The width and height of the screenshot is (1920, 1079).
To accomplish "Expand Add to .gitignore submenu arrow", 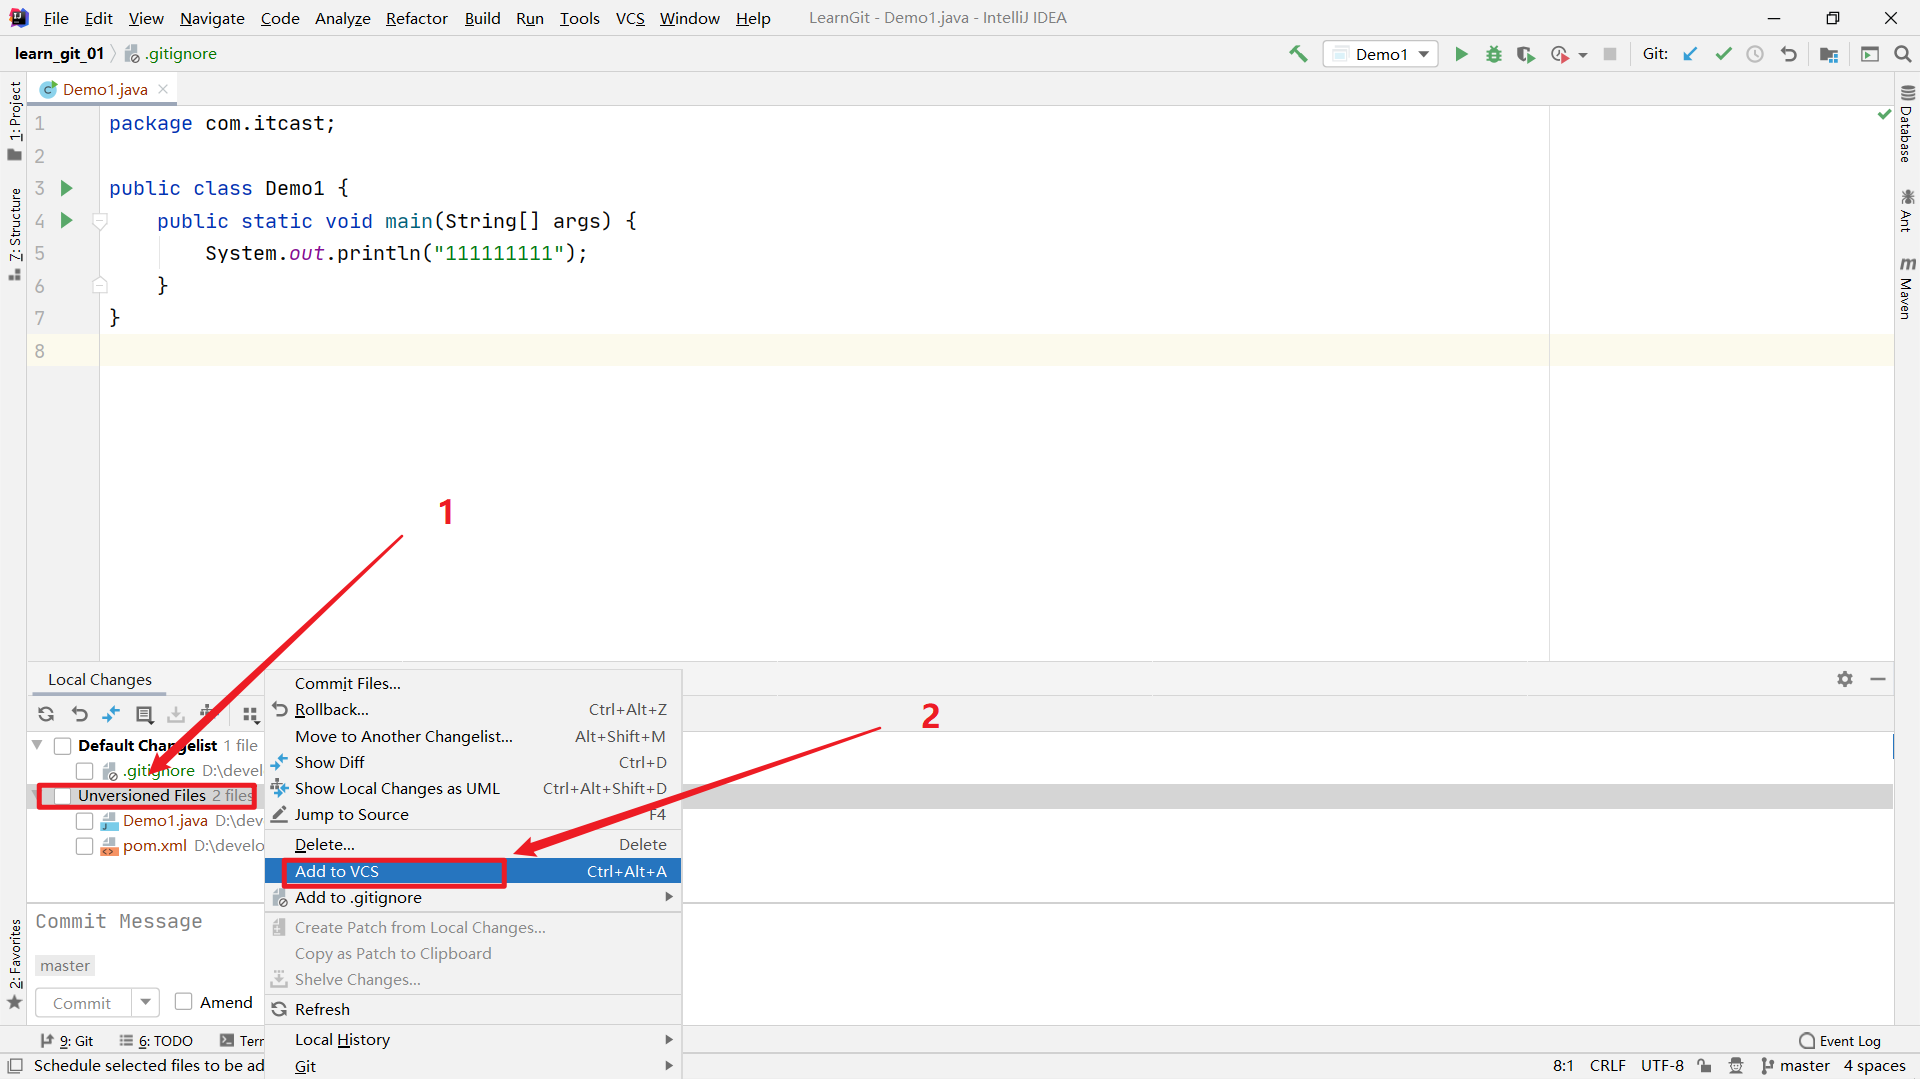I will 669,897.
